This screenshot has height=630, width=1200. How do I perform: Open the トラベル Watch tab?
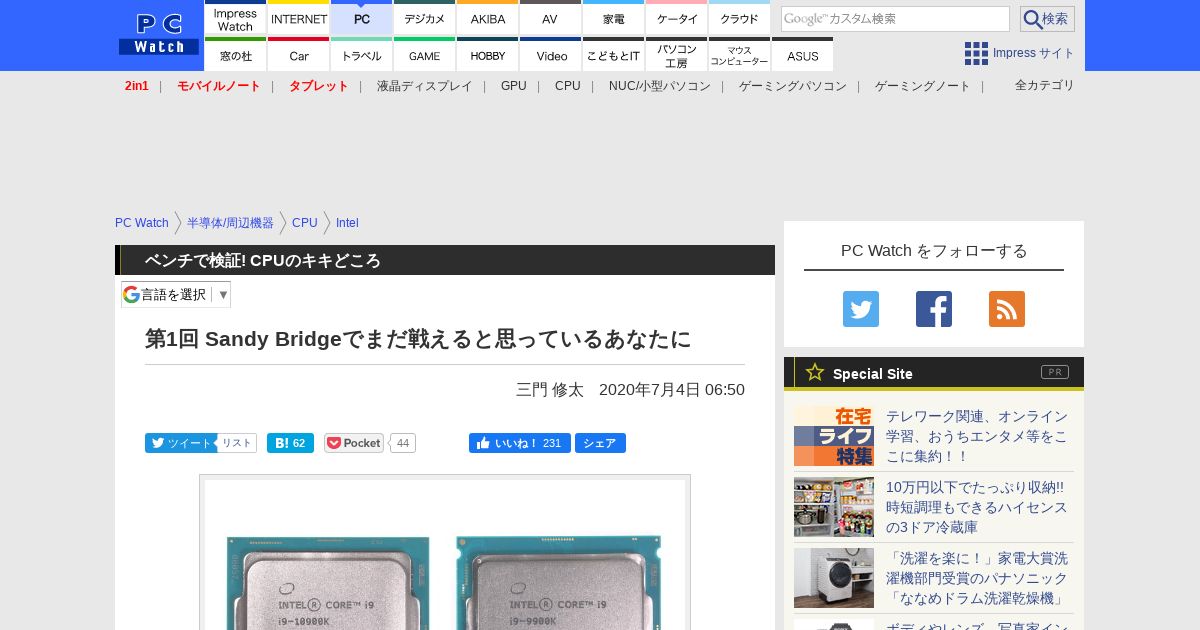point(362,54)
